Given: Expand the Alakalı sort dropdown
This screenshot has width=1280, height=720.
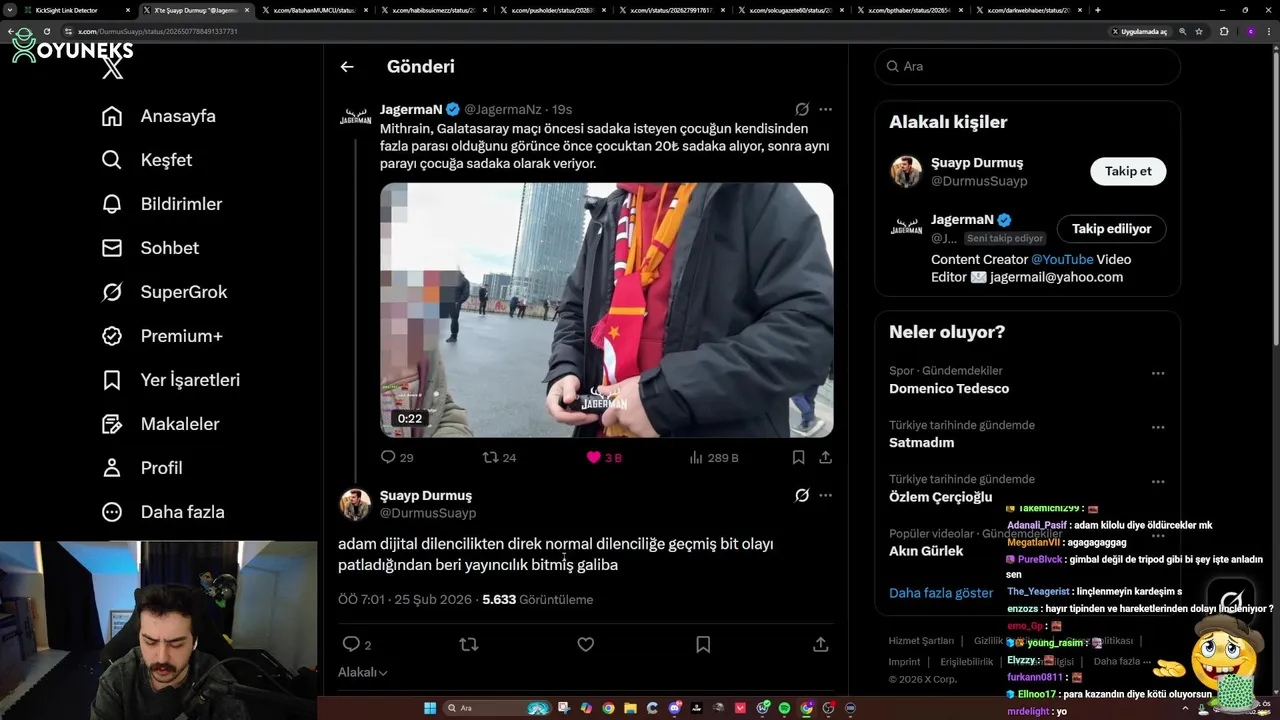Looking at the screenshot, I should [x=363, y=672].
